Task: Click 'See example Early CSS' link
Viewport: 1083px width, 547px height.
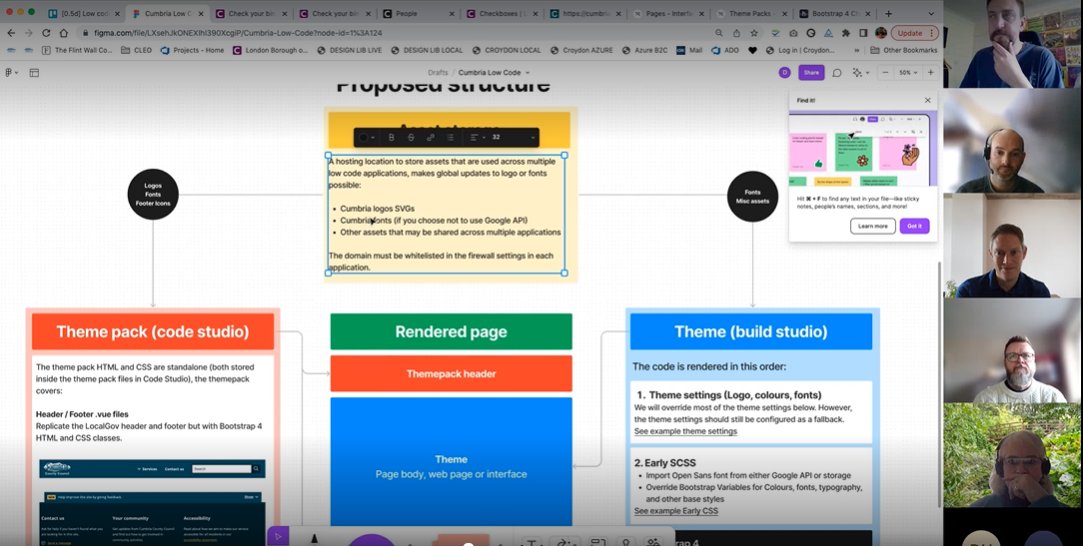Action: (x=675, y=511)
